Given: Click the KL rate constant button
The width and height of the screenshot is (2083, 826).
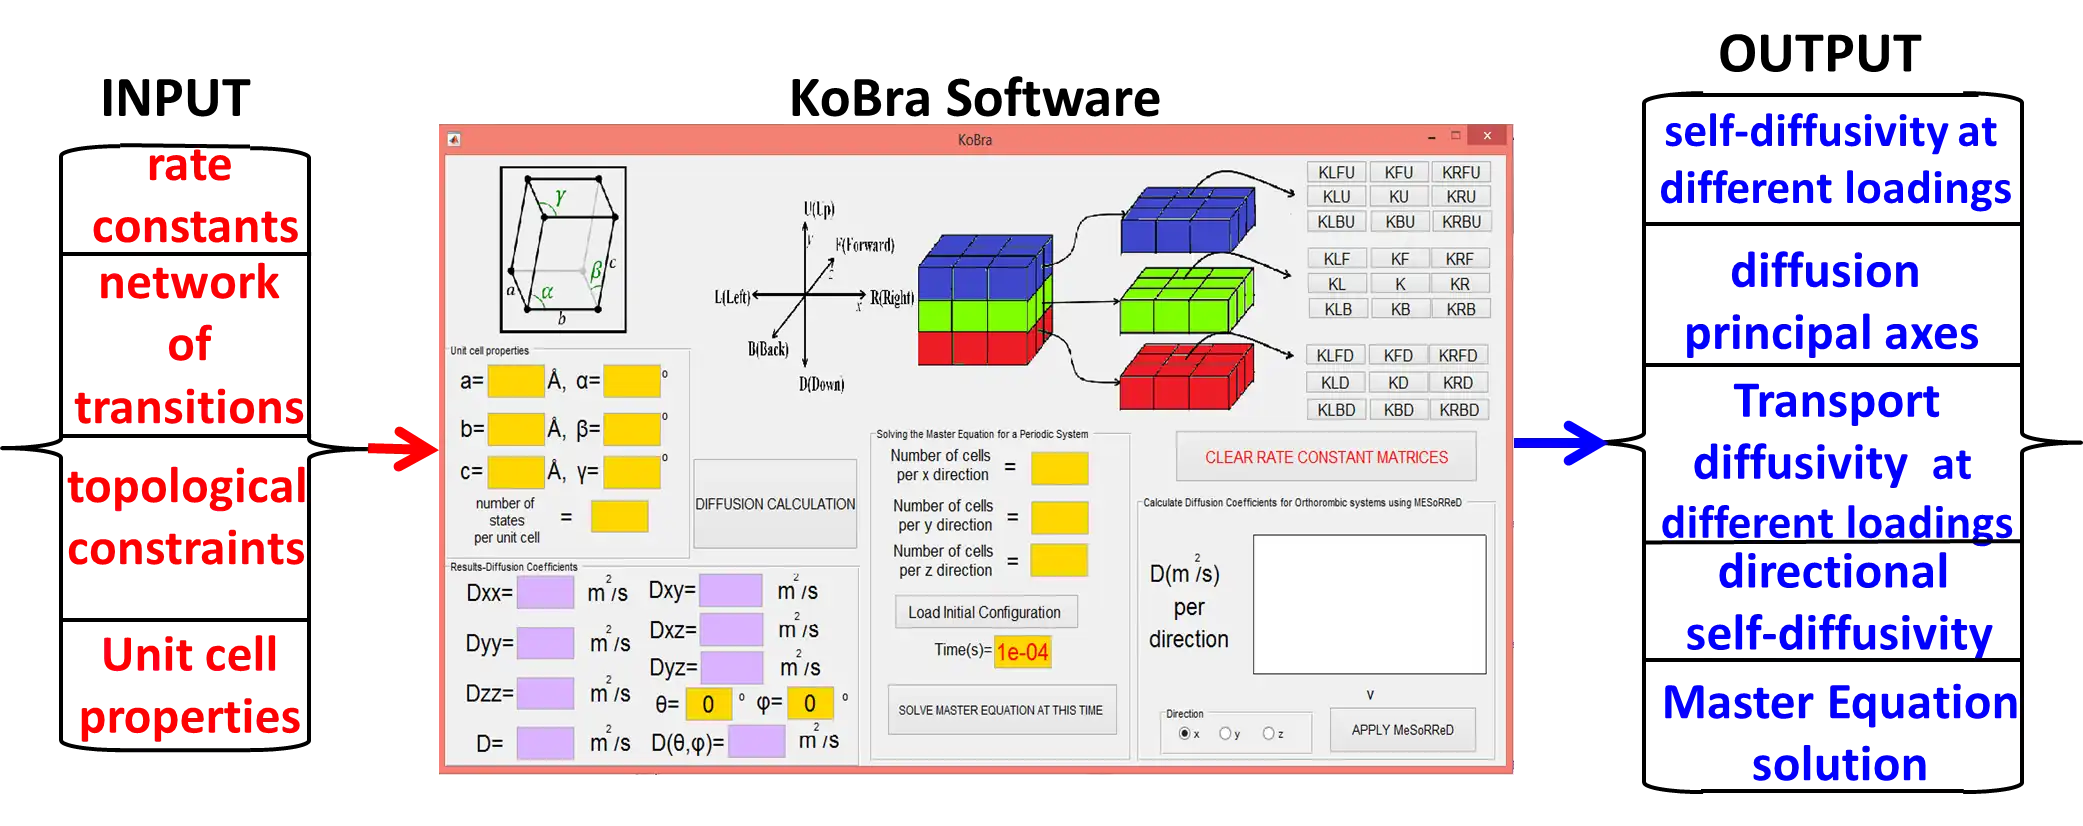Looking at the screenshot, I should pos(1336,284).
